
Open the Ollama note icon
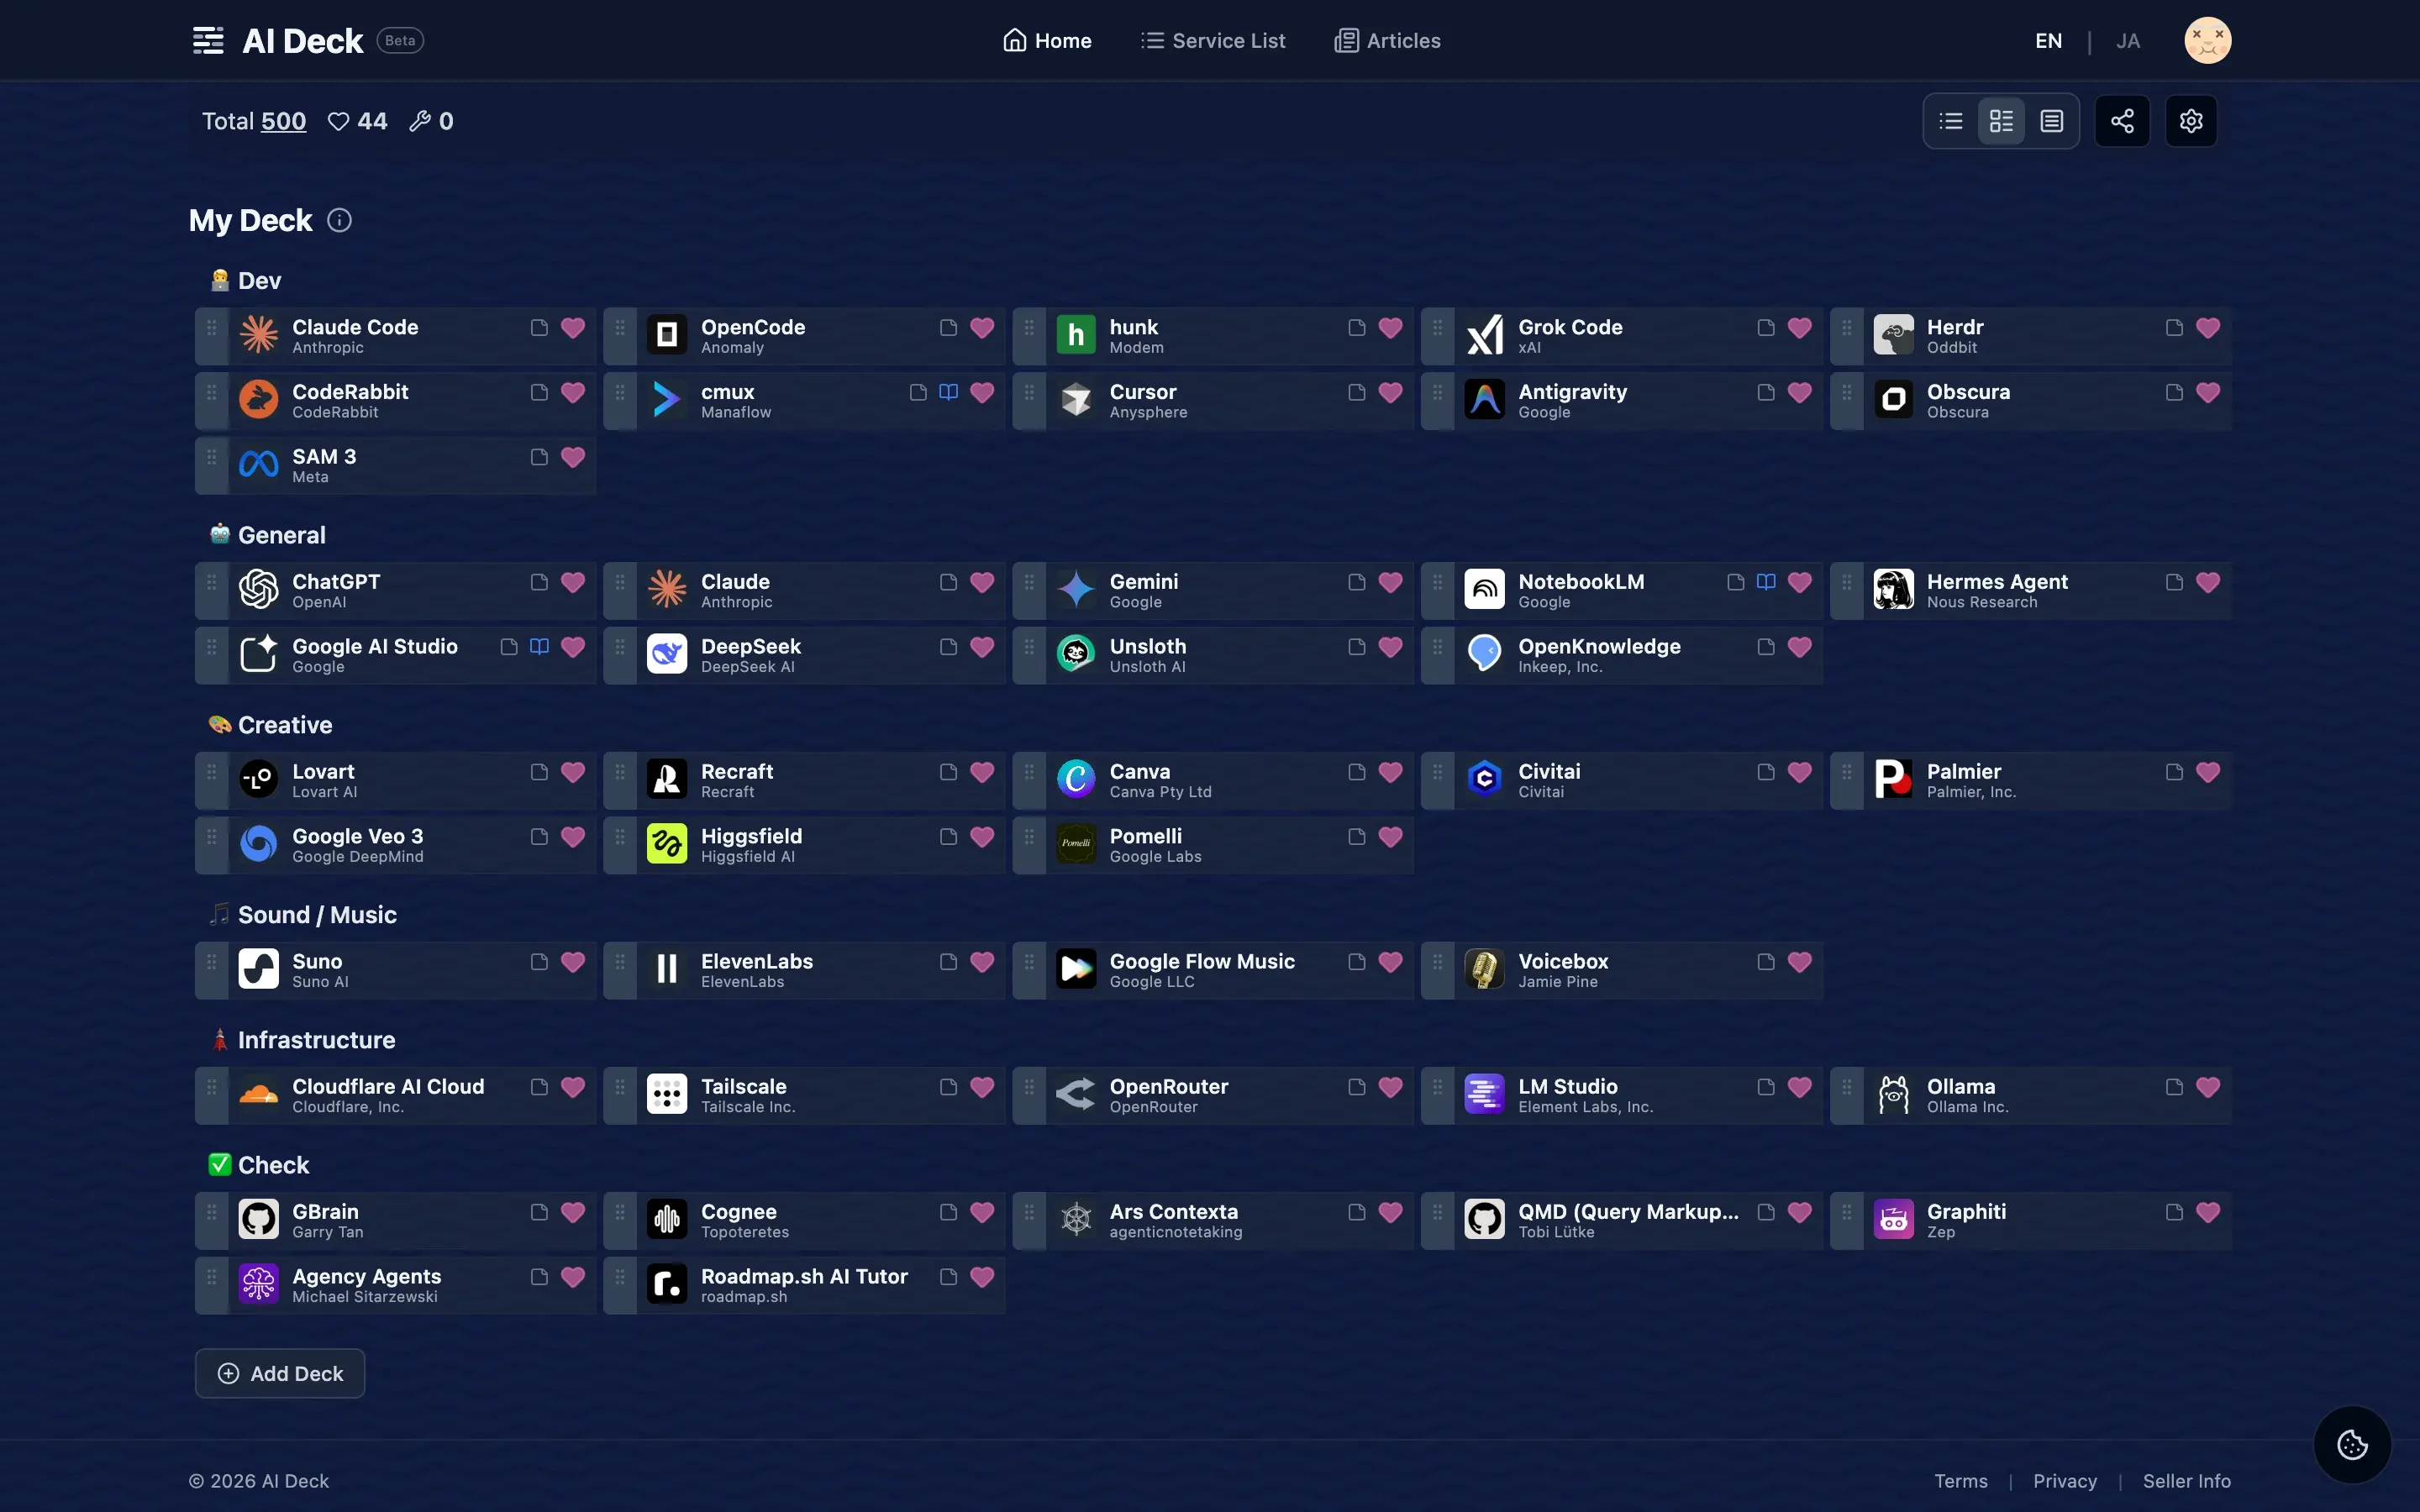pyautogui.click(x=2174, y=1087)
